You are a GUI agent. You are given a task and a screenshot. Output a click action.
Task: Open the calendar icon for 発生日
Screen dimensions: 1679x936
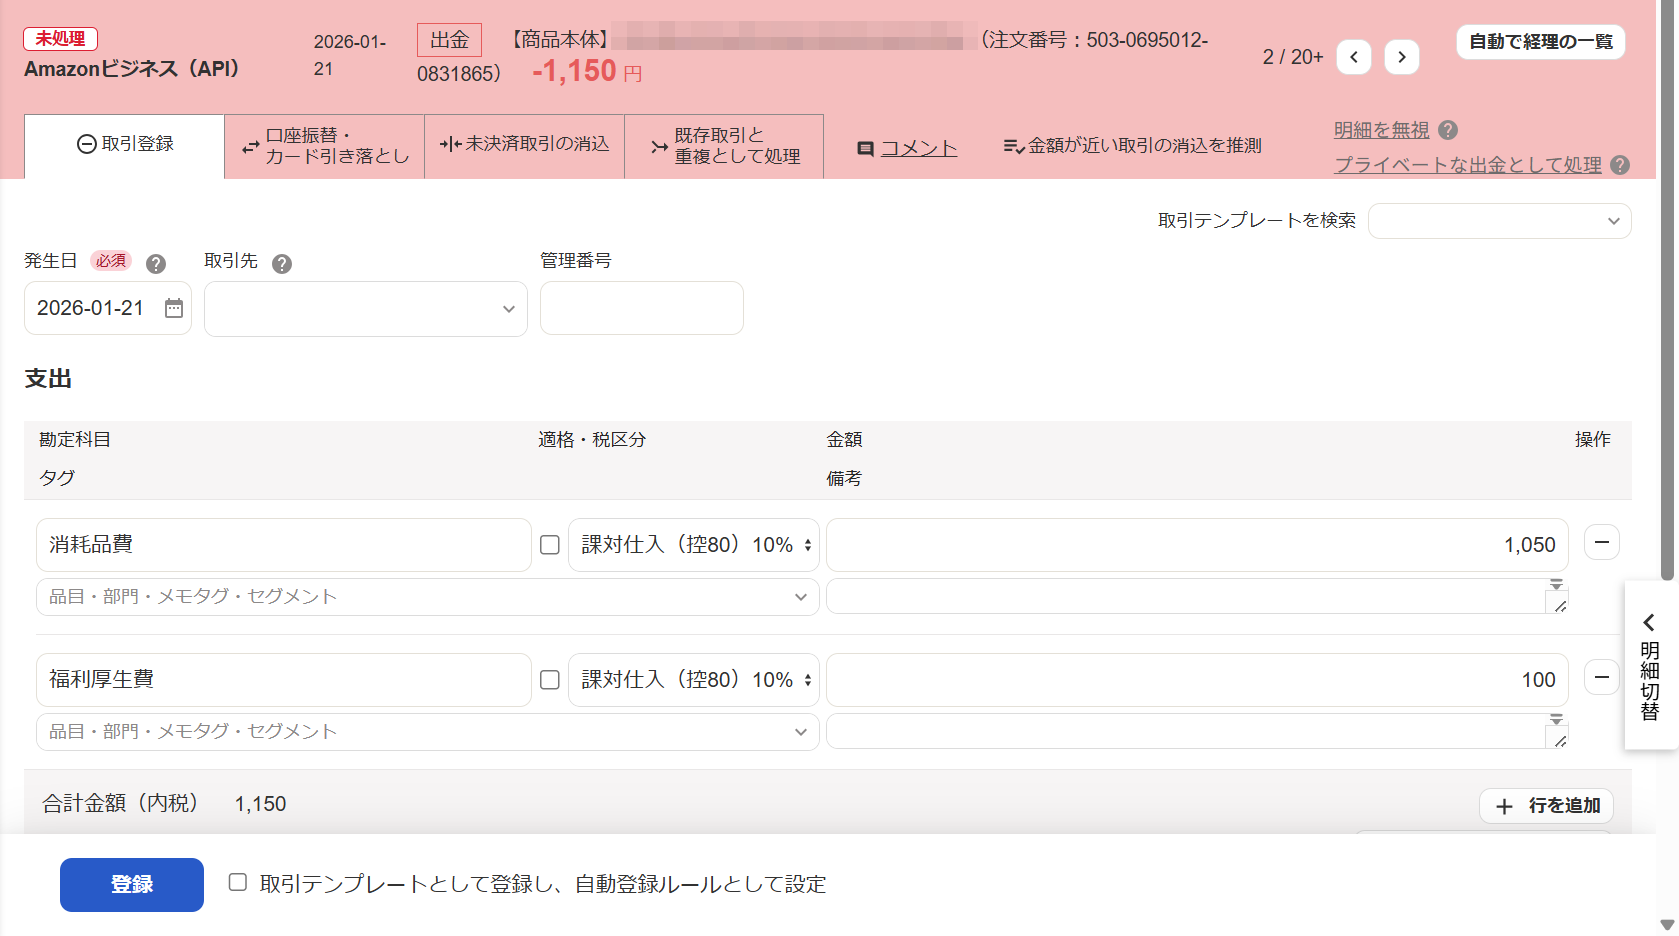[x=174, y=308]
